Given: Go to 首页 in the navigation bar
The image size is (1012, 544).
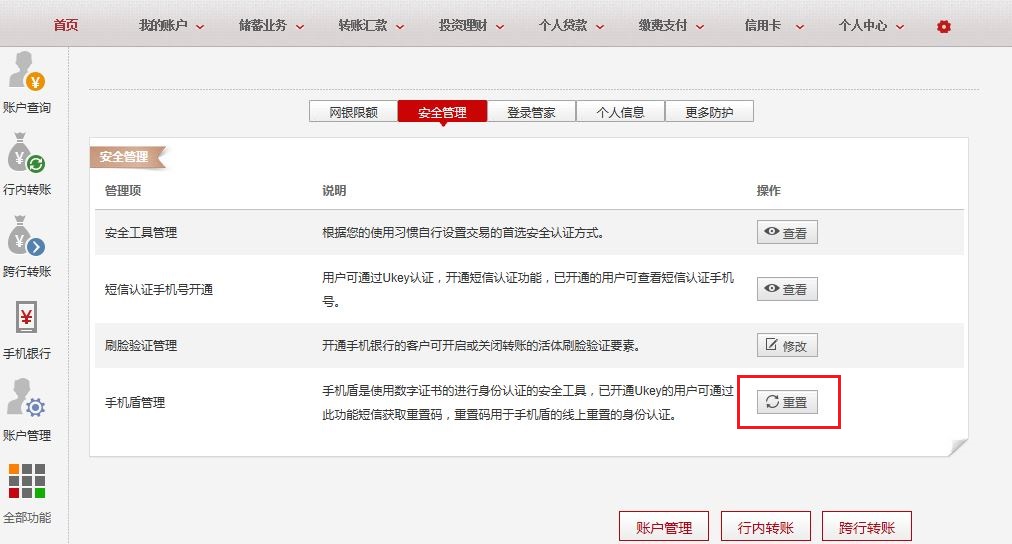Looking at the screenshot, I should [x=66, y=25].
